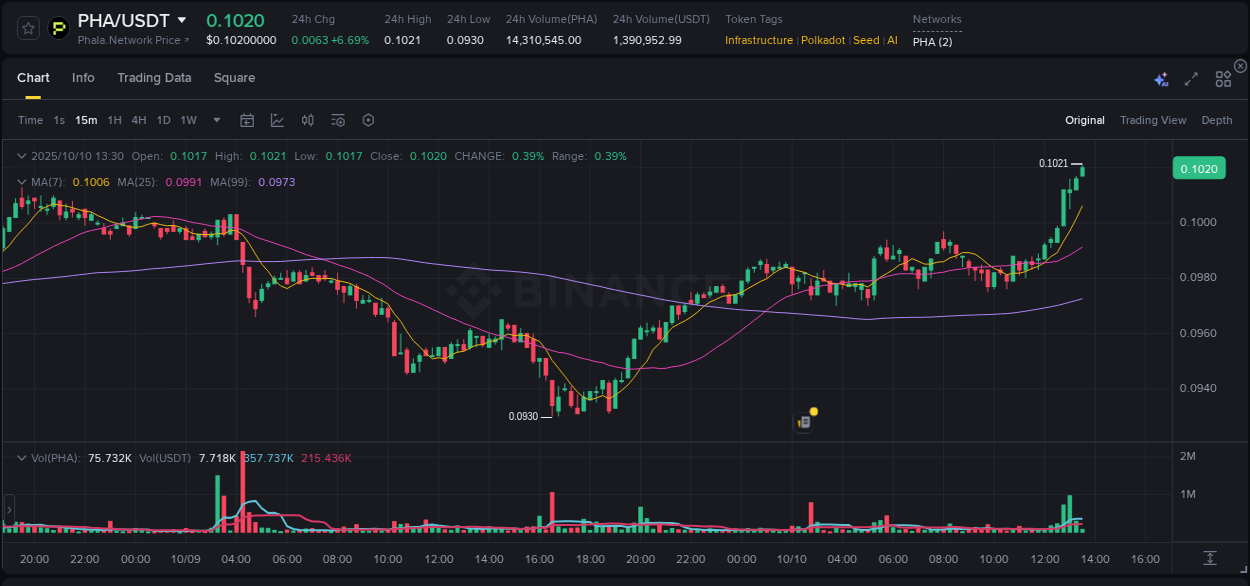This screenshot has height=586, width=1250.
Task: Click the Polkadot token tag
Action: pyautogui.click(x=822, y=40)
